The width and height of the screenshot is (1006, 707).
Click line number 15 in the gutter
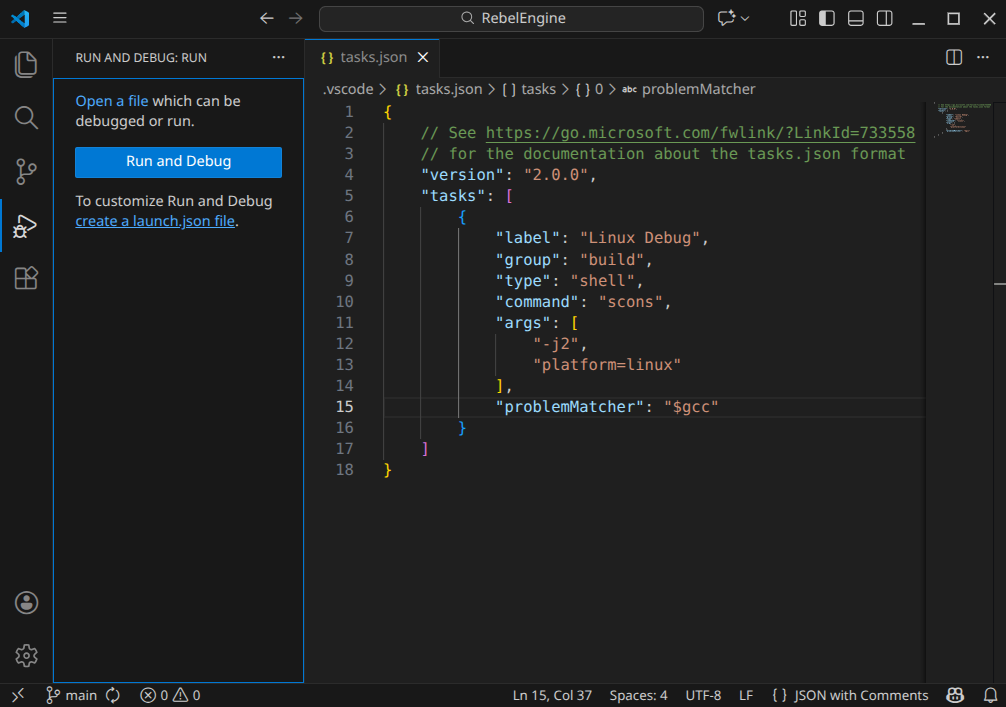[x=345, y=407]
